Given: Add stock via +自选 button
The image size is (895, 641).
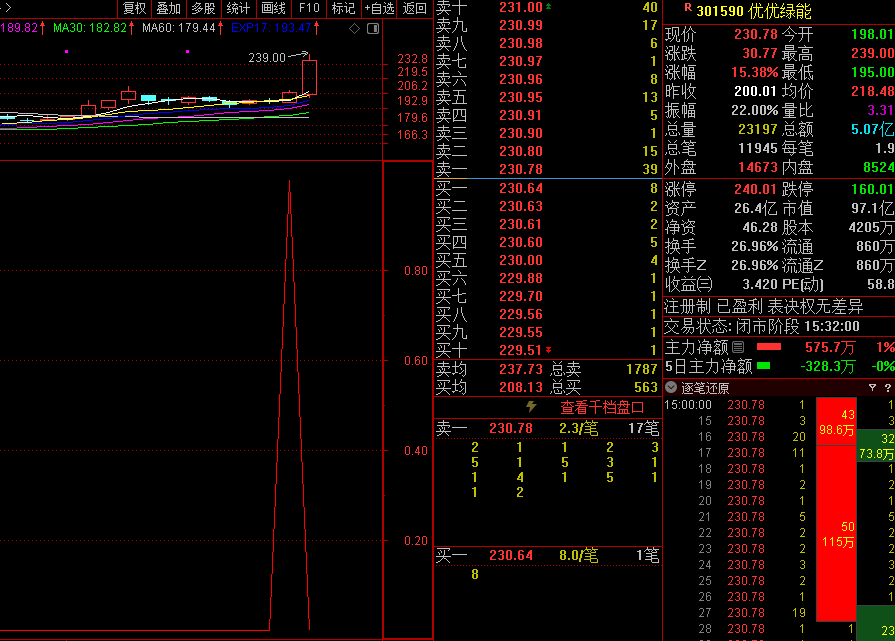Looking at the screenshot, I should (379, 8).
